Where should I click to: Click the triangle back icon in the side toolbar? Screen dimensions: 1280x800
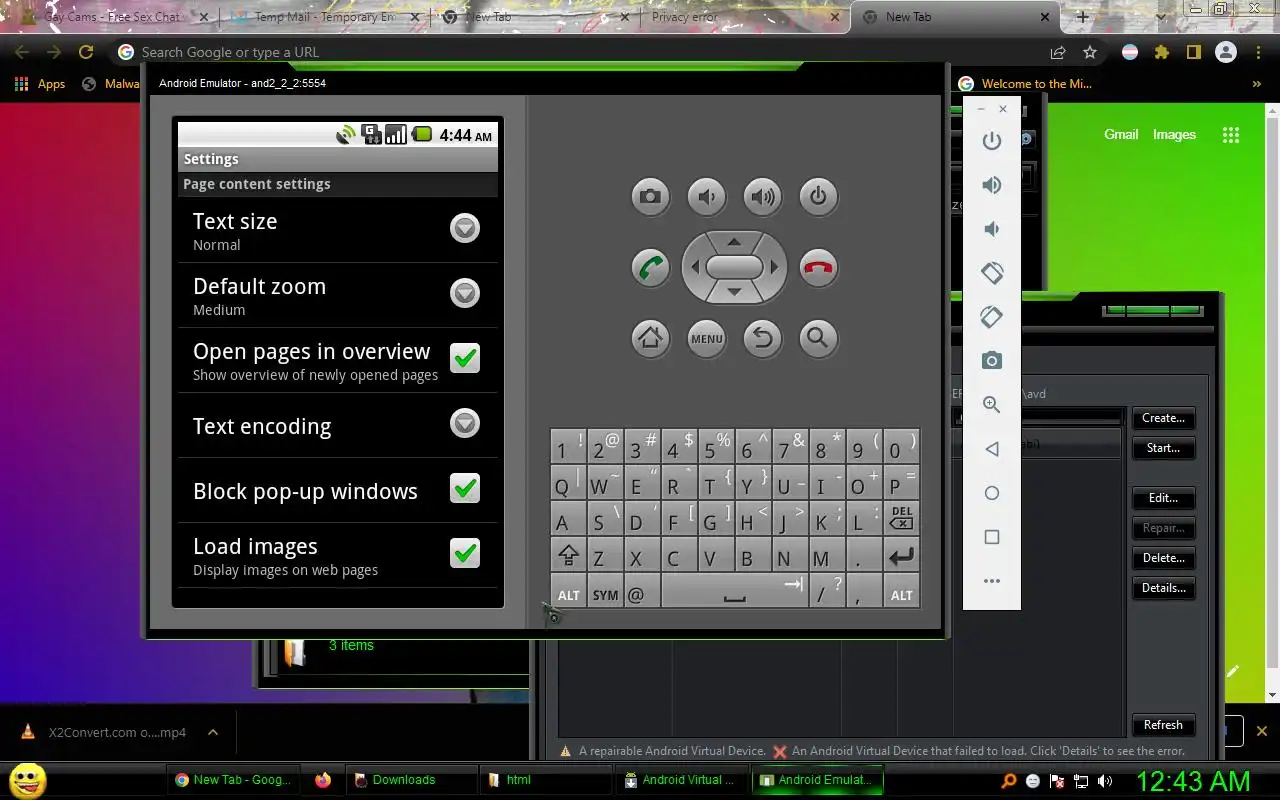tap(991, 449)
